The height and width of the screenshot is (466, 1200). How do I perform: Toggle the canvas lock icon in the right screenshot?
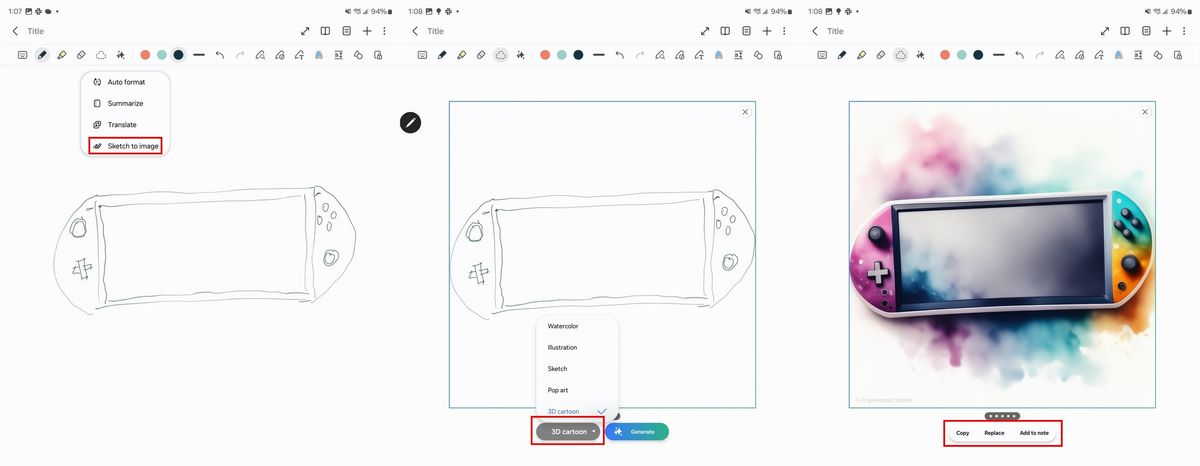click(x=1177, y=55)
